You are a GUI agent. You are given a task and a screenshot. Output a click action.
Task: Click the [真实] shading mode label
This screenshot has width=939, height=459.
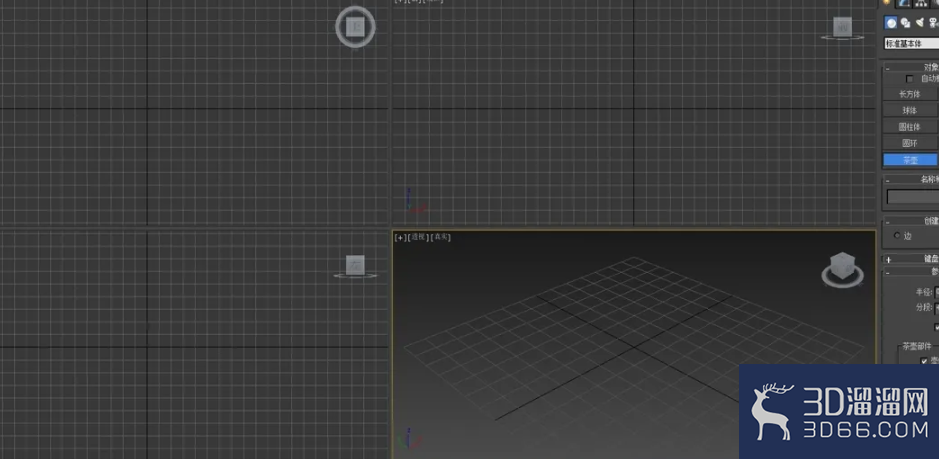[441, 237]
